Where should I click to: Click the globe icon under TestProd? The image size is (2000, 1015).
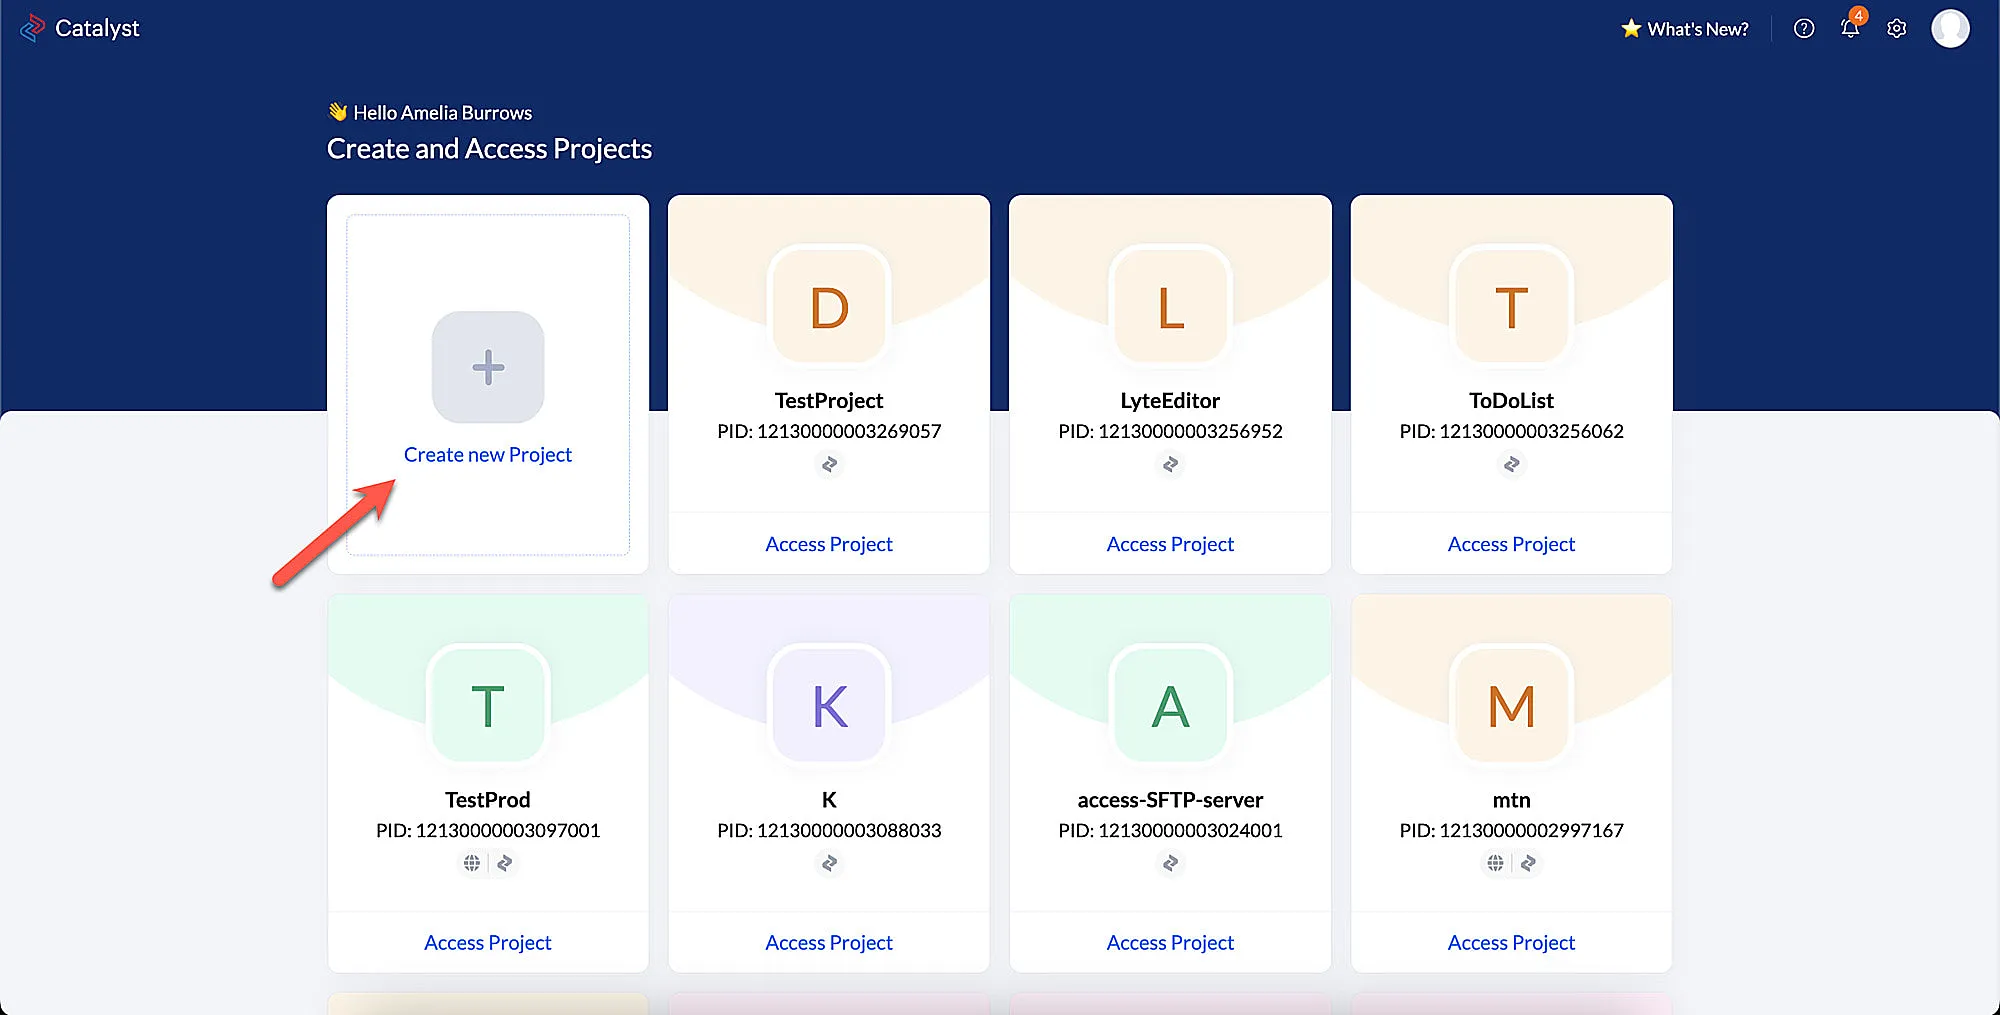click(472, 863)
